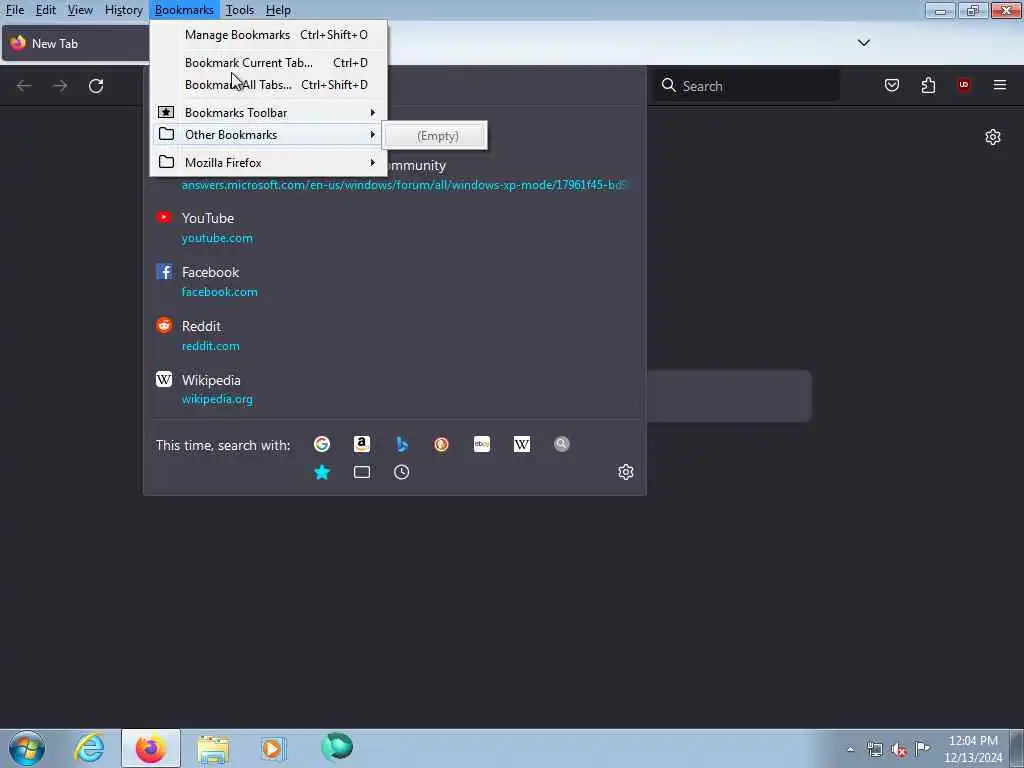The image size is (1024, 768).
Task: Click the Reddit suggestion favicon
Action: pos(164,325)
